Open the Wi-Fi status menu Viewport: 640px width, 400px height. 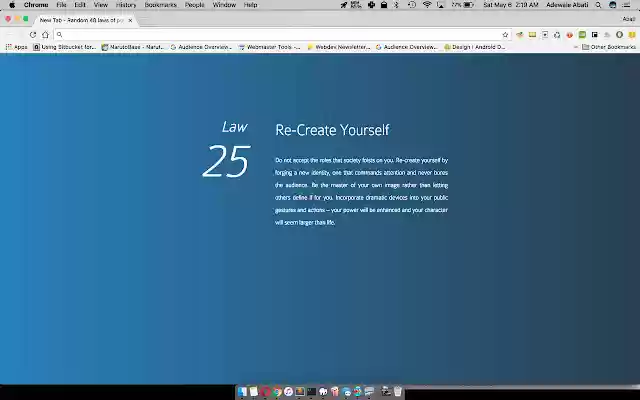[x=427, y=5]
